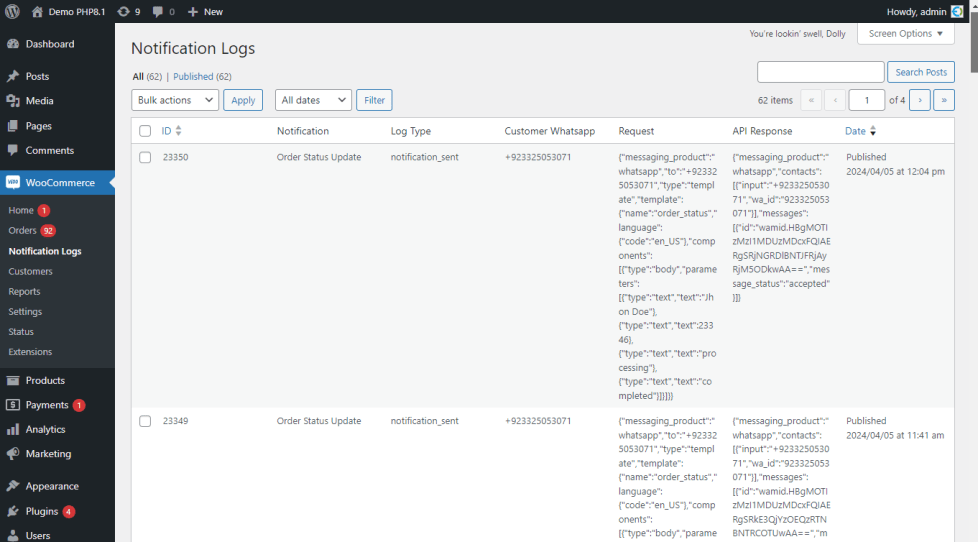Open the Orders submenu item
Screen dimensions: 978x542
22,231
